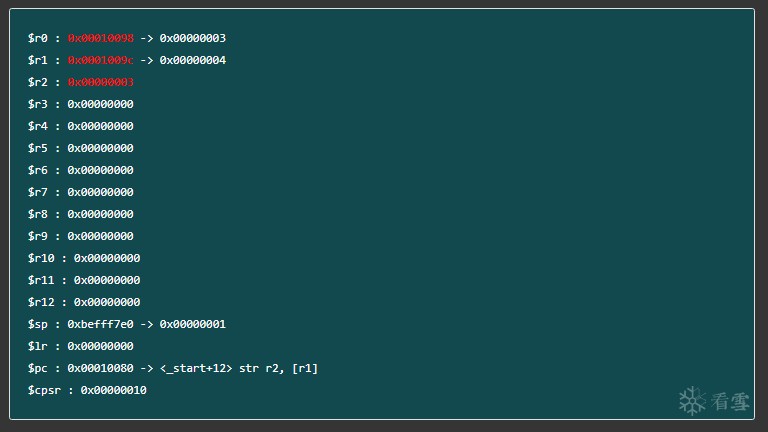Select the $r3 register value
The image size is (768, 432).
tap(100, 104)
